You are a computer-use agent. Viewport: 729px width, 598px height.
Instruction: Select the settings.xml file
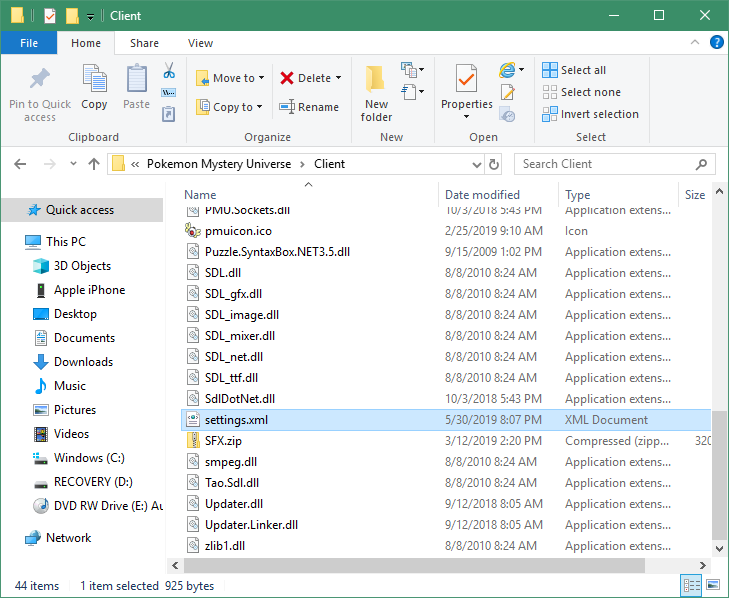[445, 420]
